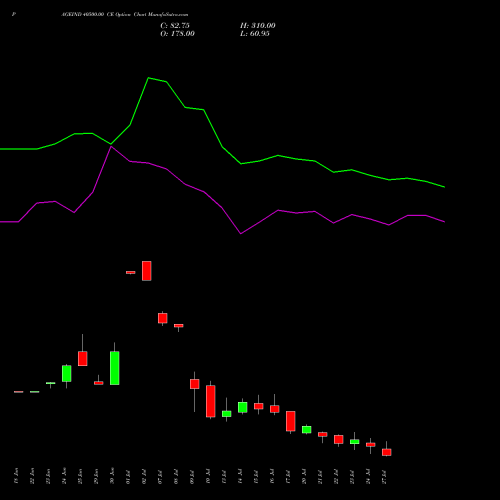Click the red candle on 17 Jul
Viewport: 500px width, 500px height.
[291, 421]
